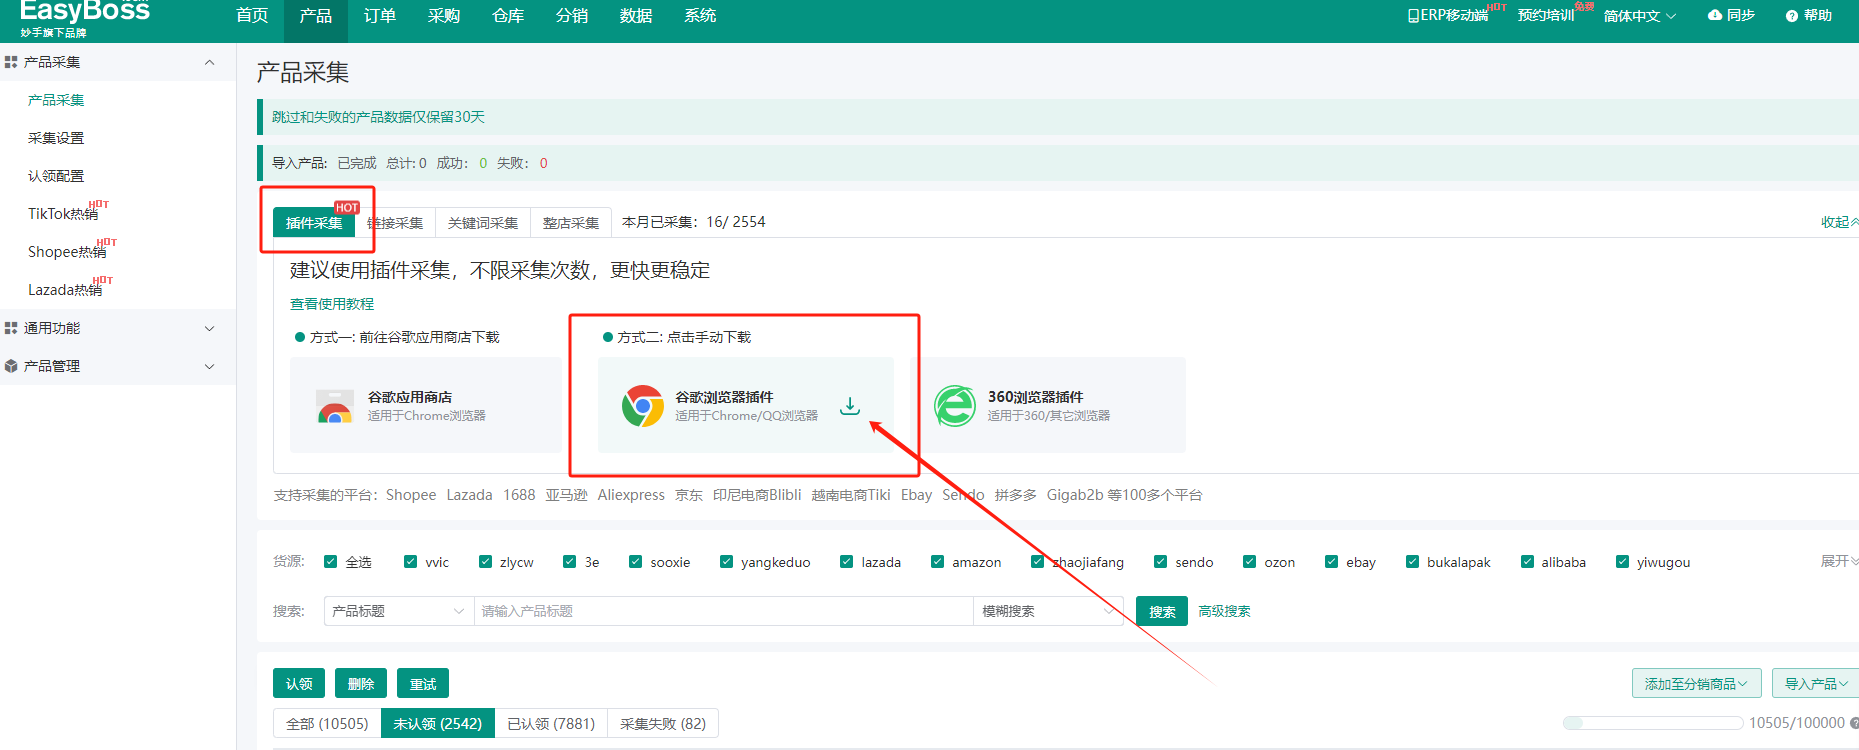1859x750 pixels.
Task: Click the 10505/100000 quota progress bar
Action: tap(1652, 723)
